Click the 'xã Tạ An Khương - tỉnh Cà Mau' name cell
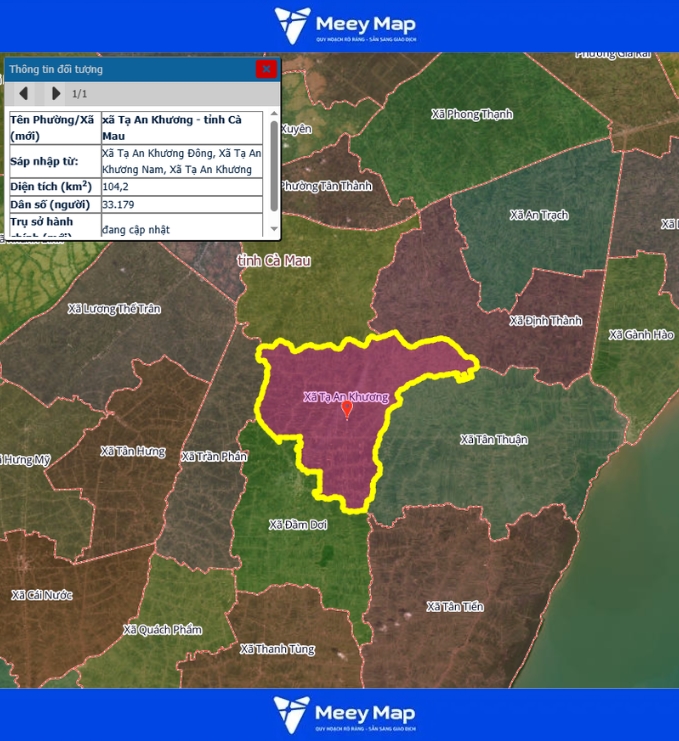The image size is (679, 741). coord(182,127)
